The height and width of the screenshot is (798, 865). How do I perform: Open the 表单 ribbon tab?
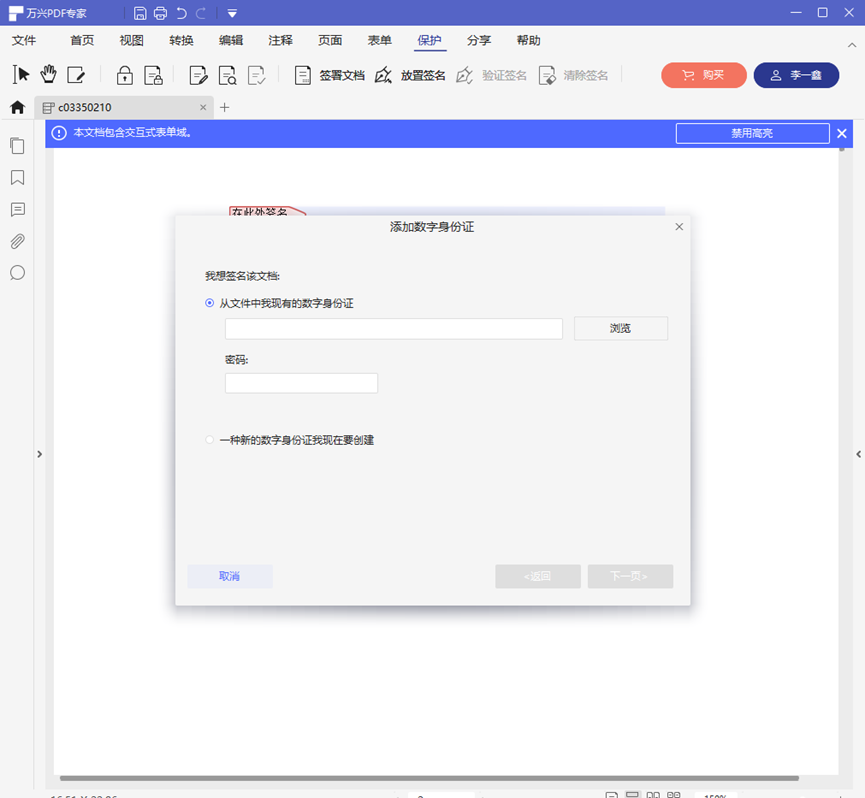click(x=380, y=40)
